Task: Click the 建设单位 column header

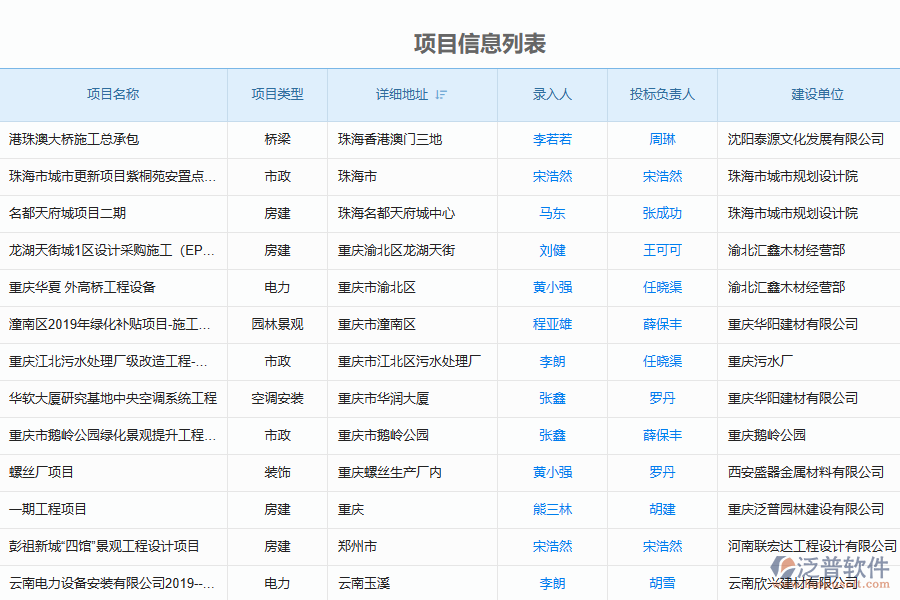Action: coord(817,95)
